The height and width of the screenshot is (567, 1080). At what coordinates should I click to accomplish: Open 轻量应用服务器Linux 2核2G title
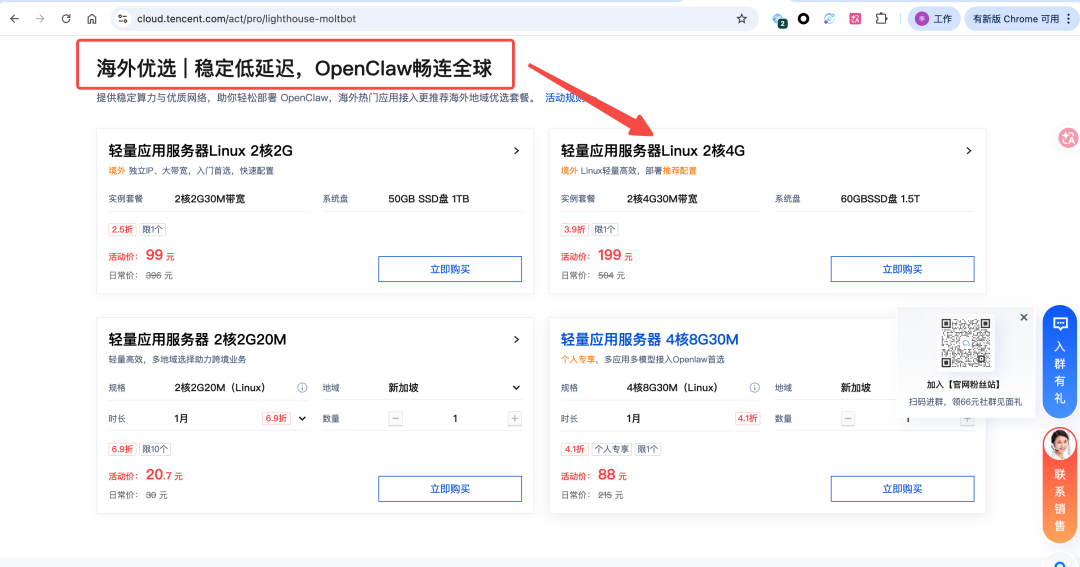click(200, 151)
